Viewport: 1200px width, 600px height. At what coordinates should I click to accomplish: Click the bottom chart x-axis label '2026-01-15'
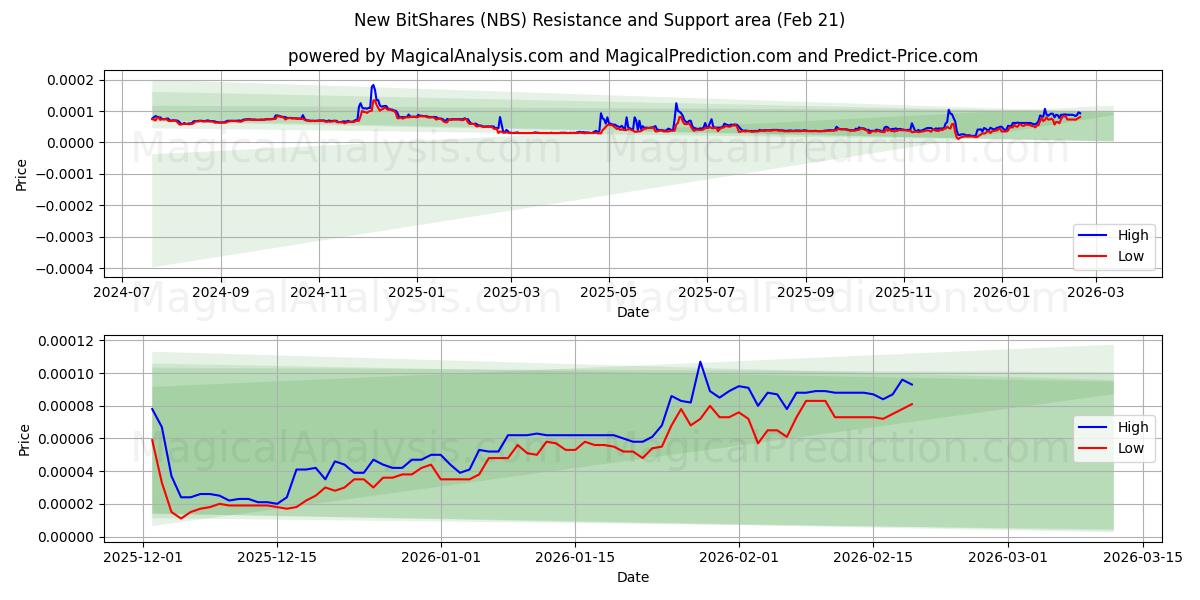click(575, 557)
